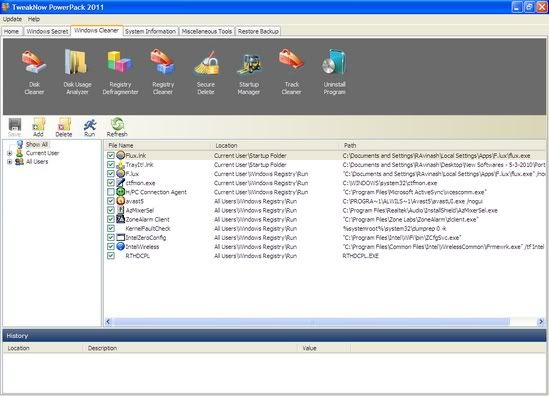Click the H/PC Connection Agent icon
Viewport: 549px width, 396px height.
click(120, 192)
